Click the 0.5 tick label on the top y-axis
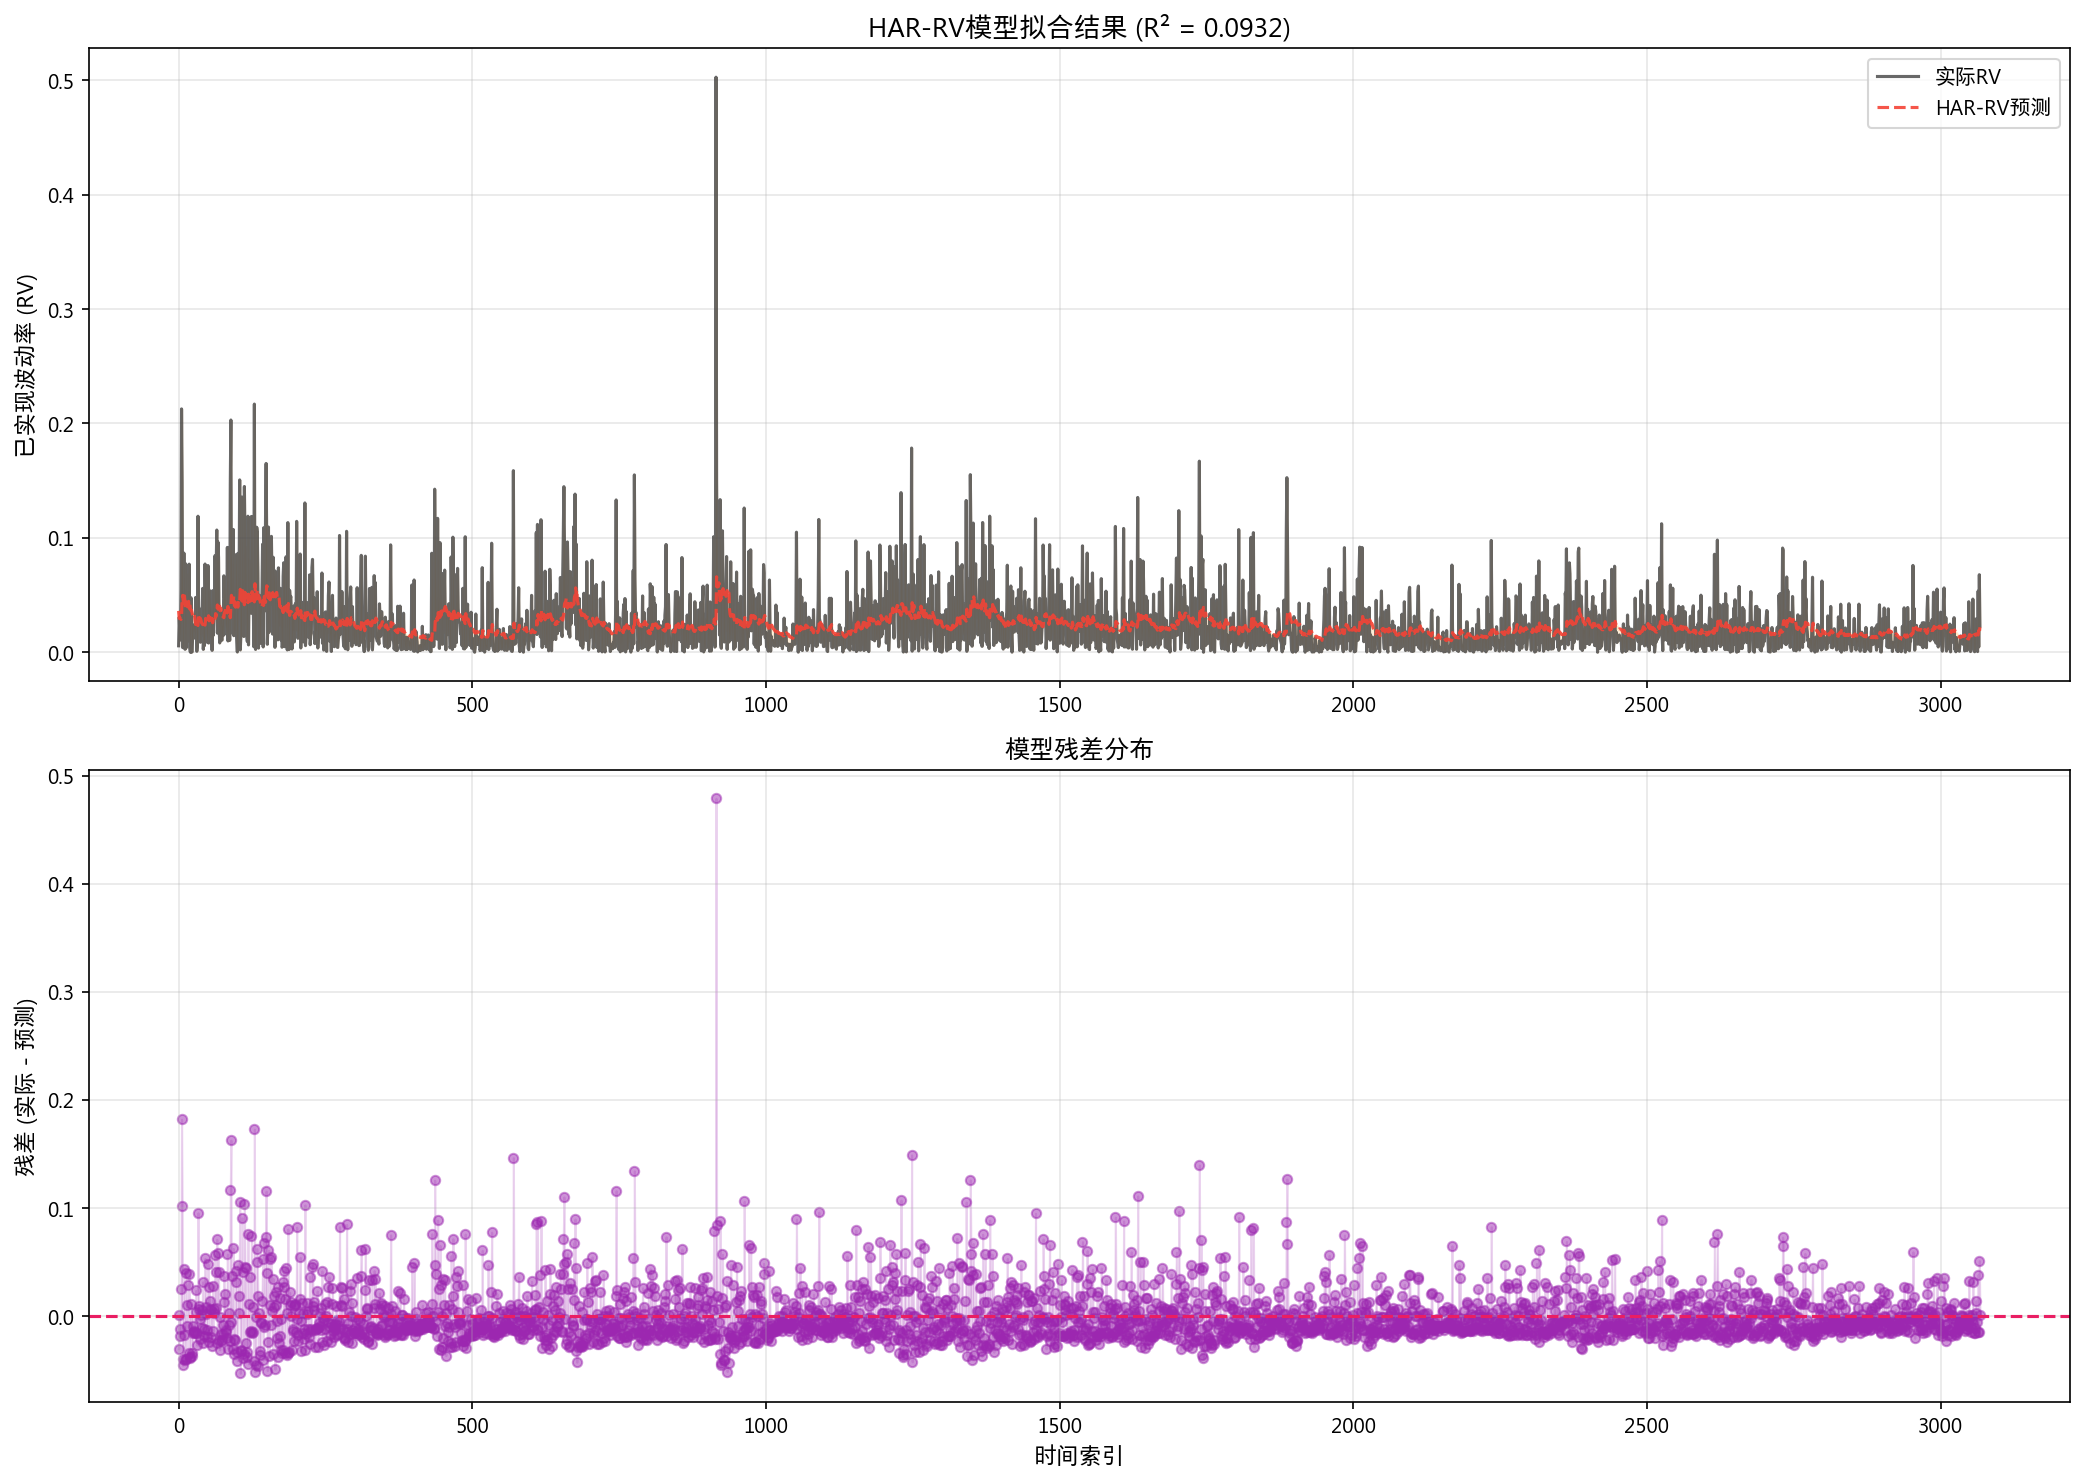 (x=61, y=81)
